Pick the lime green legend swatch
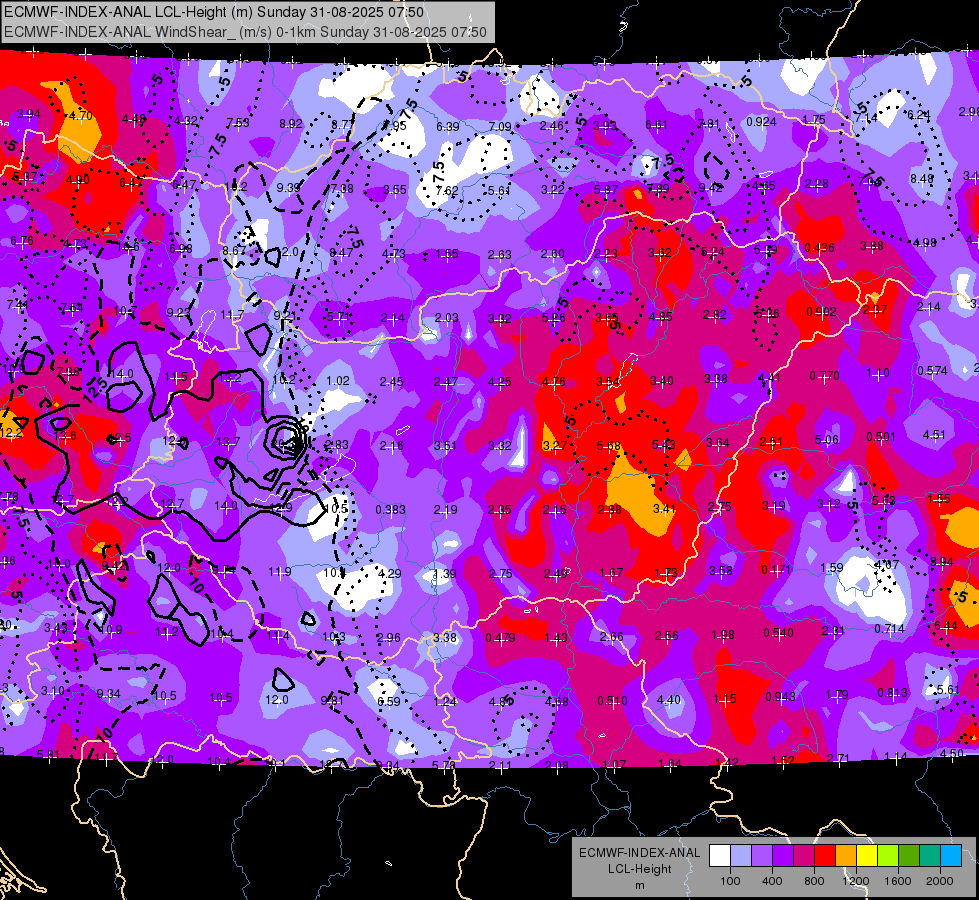Image resolution: width=979 pixels, height=900 pixels. tap(888, 855)
